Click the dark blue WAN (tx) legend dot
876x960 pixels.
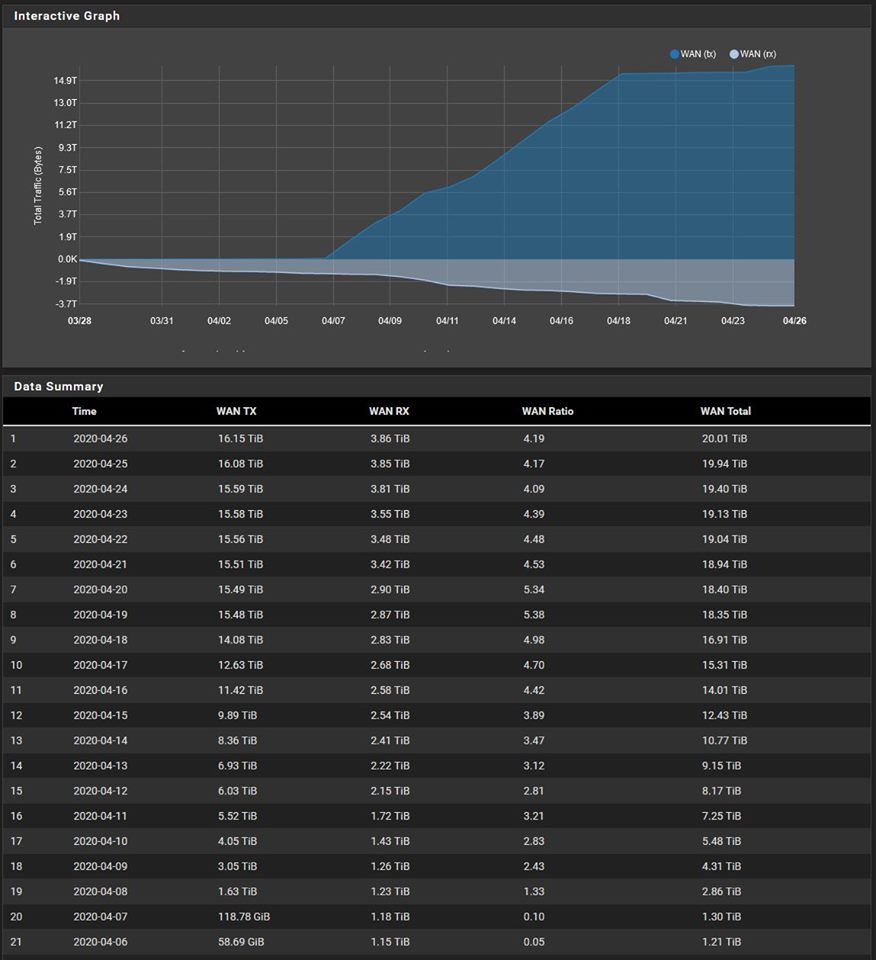coord(675,54)
